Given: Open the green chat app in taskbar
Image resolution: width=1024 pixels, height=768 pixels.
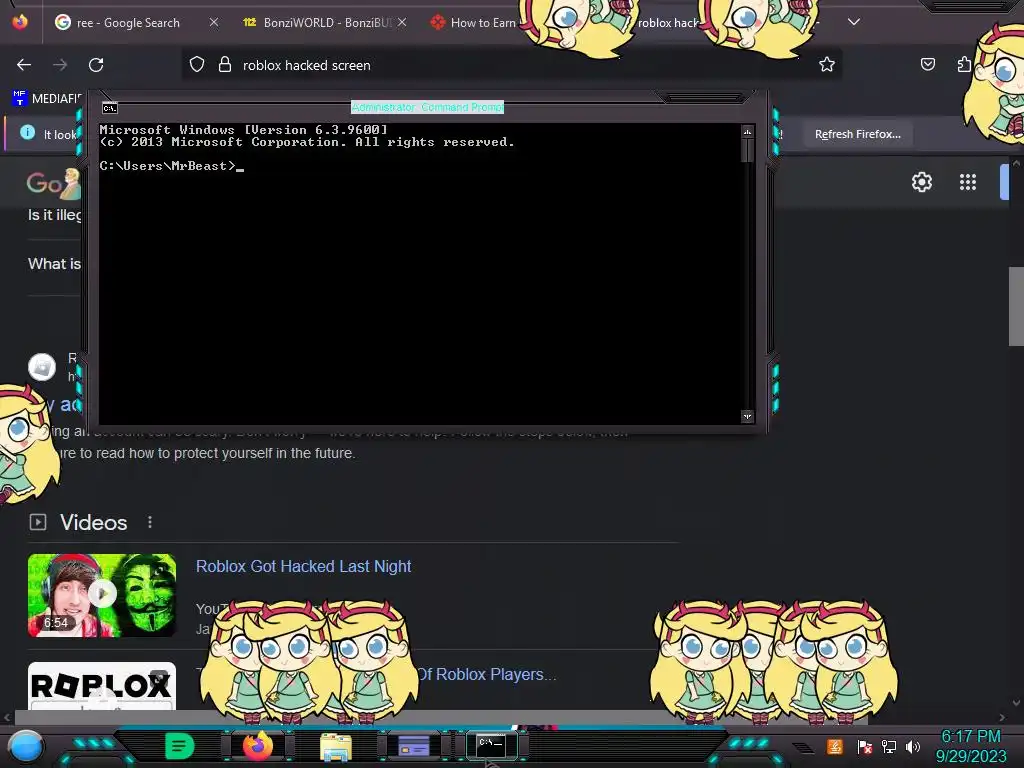Looking at the screenshot, I should point(180,746).
